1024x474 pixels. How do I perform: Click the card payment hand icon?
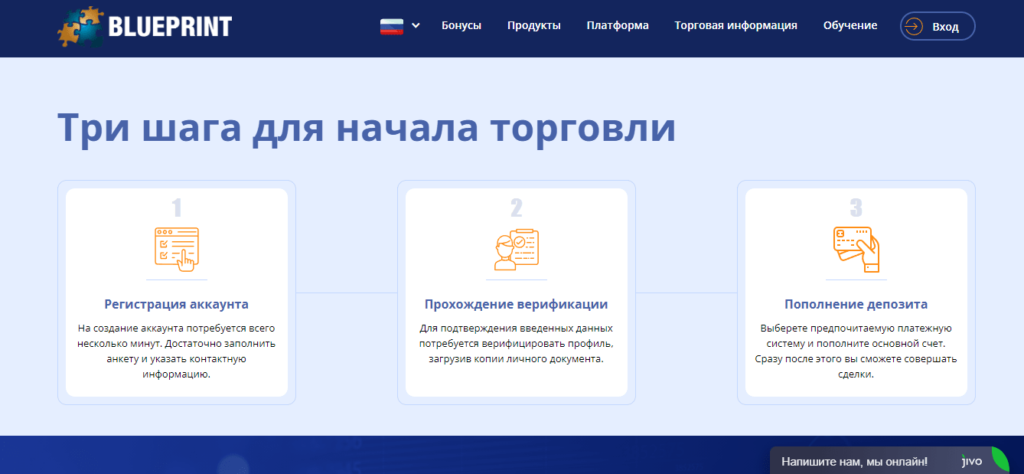856,249
